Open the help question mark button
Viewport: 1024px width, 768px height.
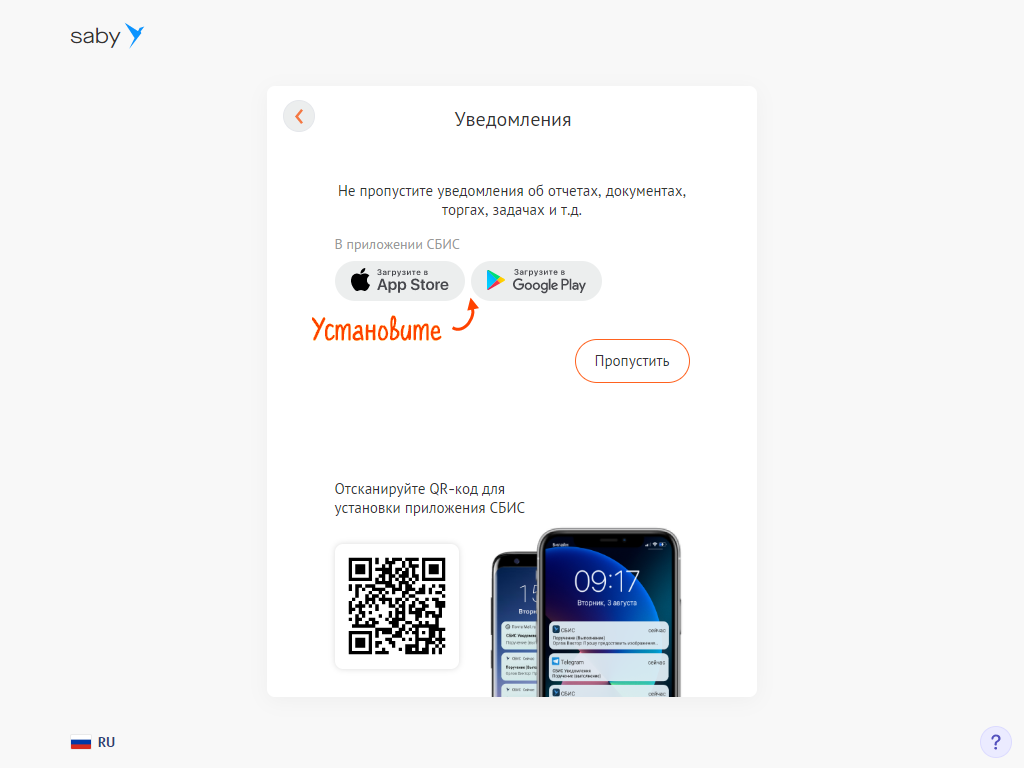[x=995, y=742]
